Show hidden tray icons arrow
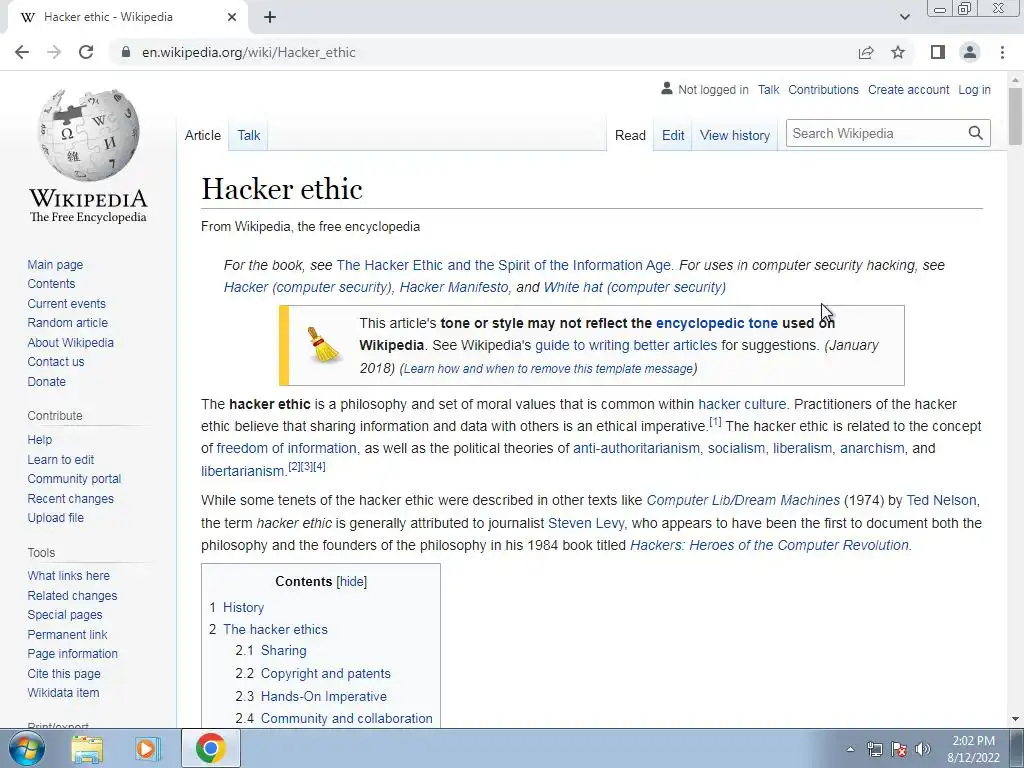Screen dimensions: 1024x768 tap(850, 749)
